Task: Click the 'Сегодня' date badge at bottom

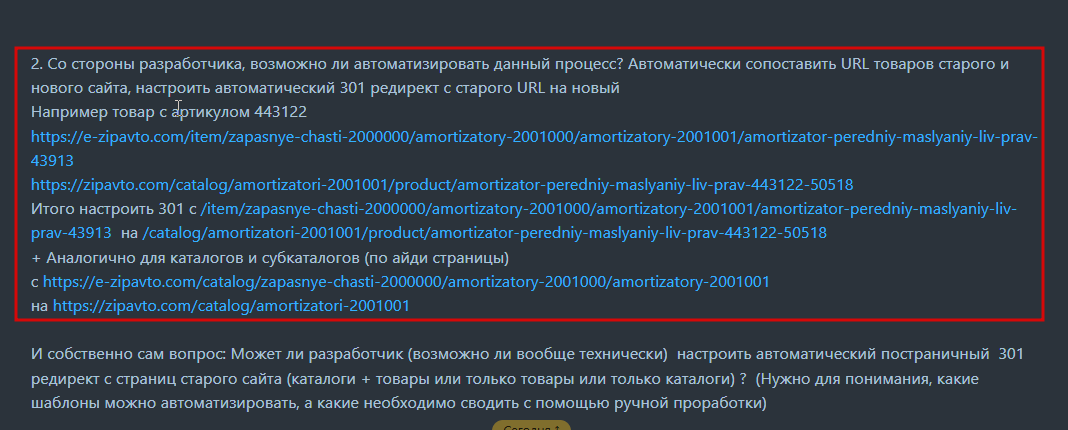Action: 531,426
